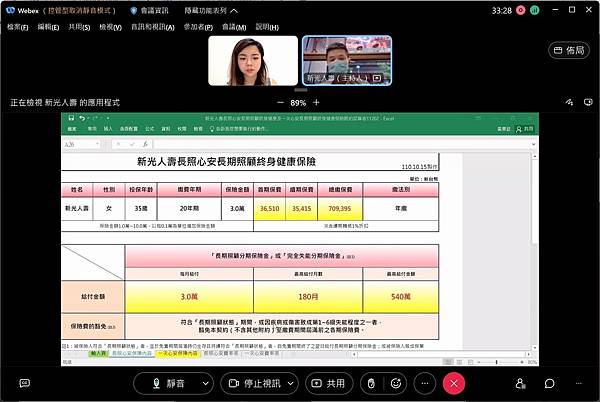Viewport: 600px width, 402px height.
Task: Click the Excel name box A26
Action: 82,144
